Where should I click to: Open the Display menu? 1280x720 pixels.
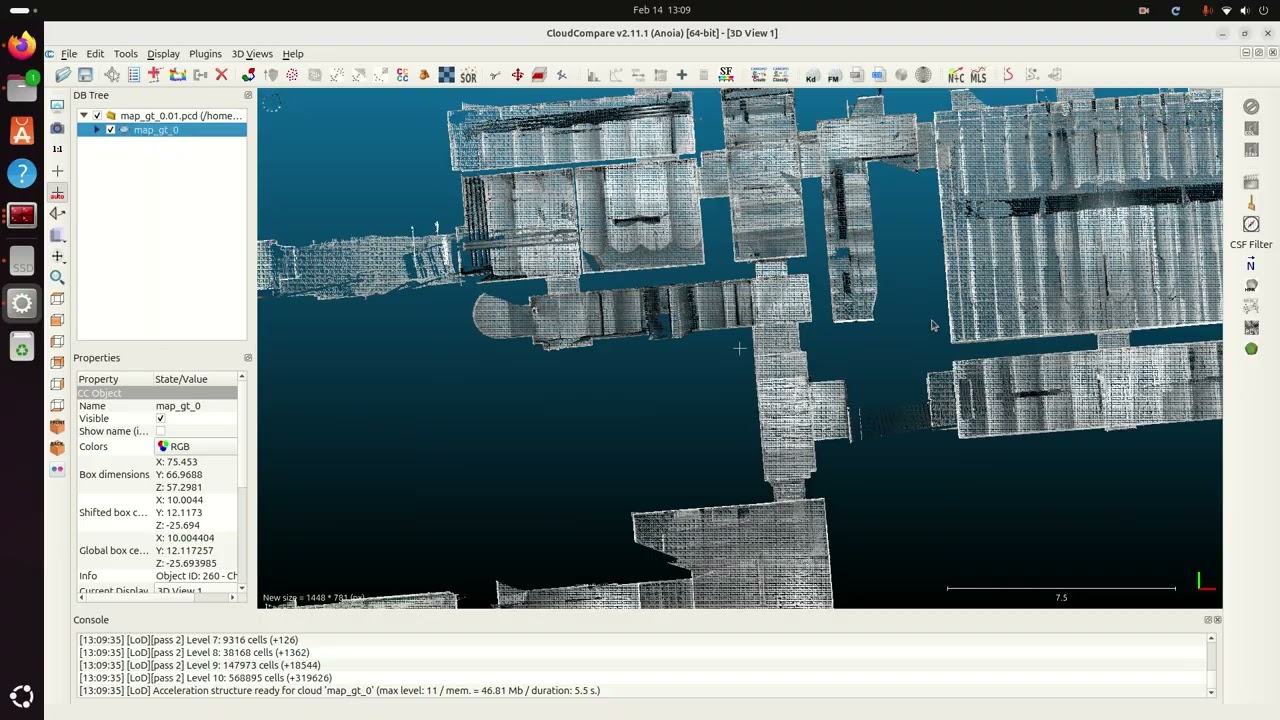click(x=163, y=54)
